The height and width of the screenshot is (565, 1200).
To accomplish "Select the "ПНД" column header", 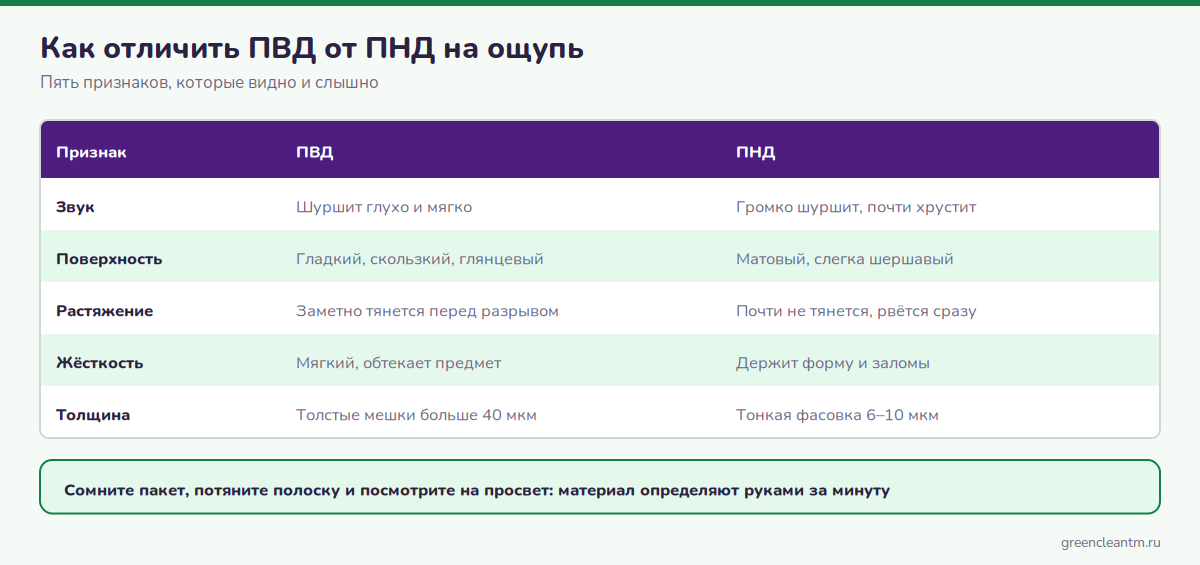I will click(x=756, y=152).
